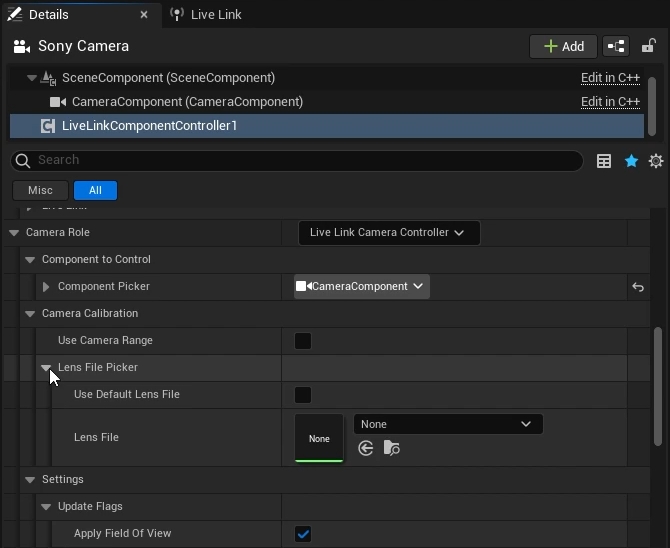Viewport: 670px width, 548px height.
Task: Toggle the favorites star filter icon
Action: coord(631,161)
